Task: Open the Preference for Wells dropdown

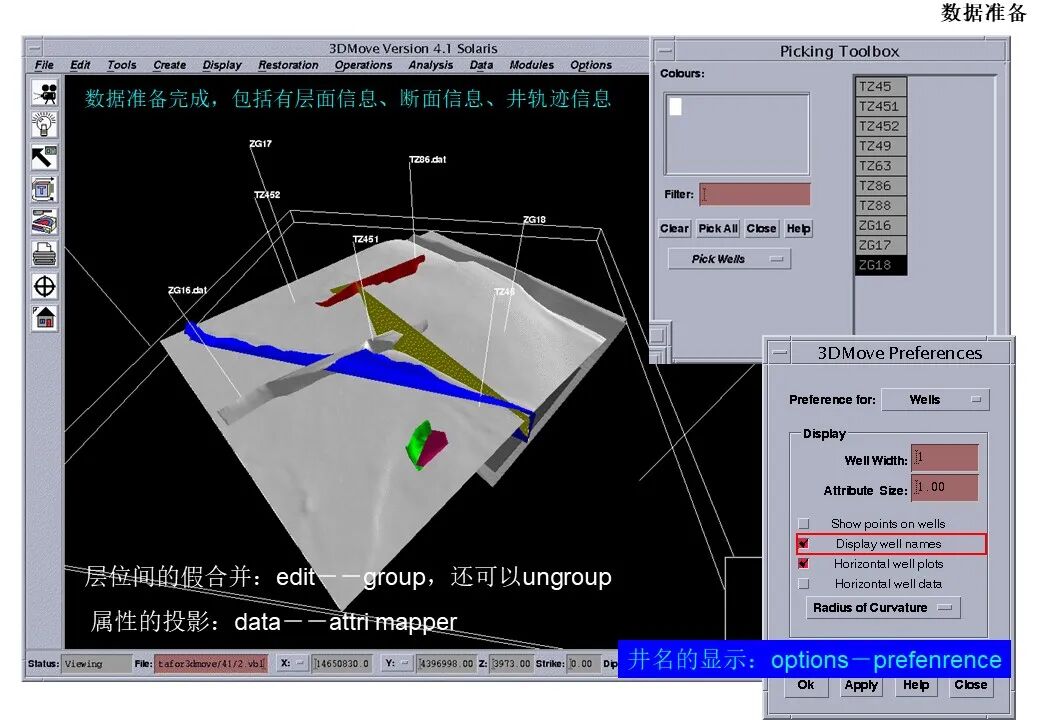Action: (935, 400)
